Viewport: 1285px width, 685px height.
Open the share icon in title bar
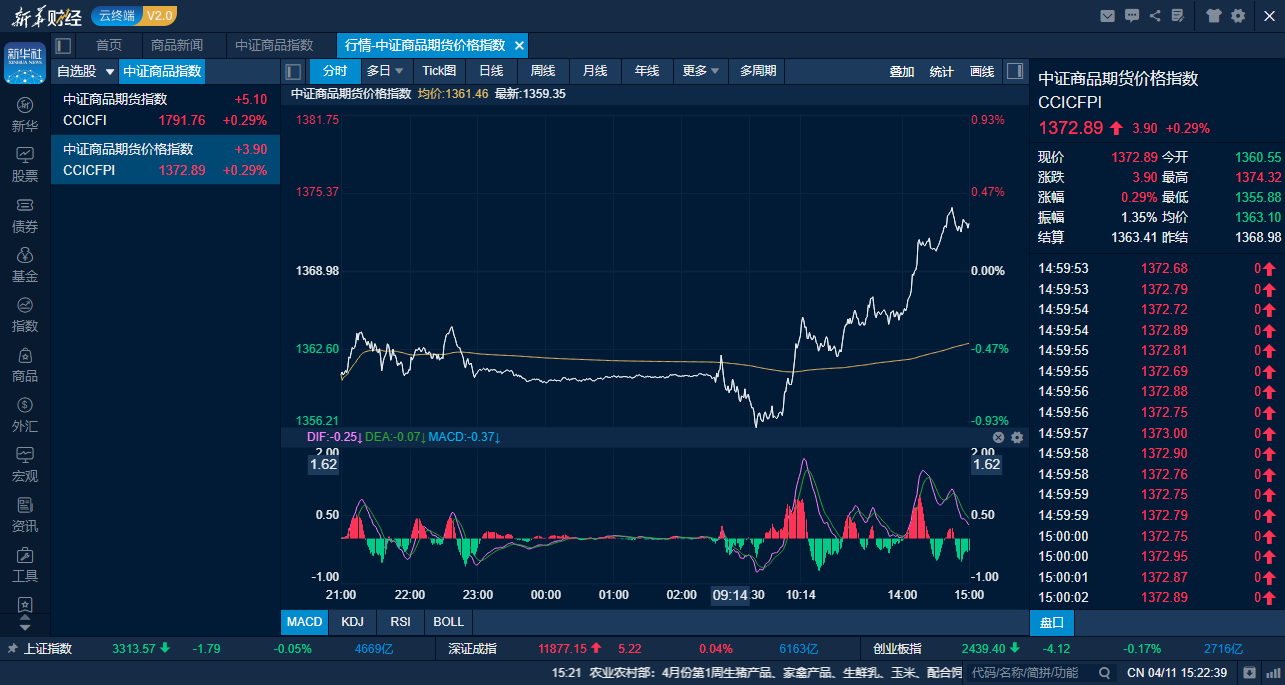click(x=1155, y=15)
